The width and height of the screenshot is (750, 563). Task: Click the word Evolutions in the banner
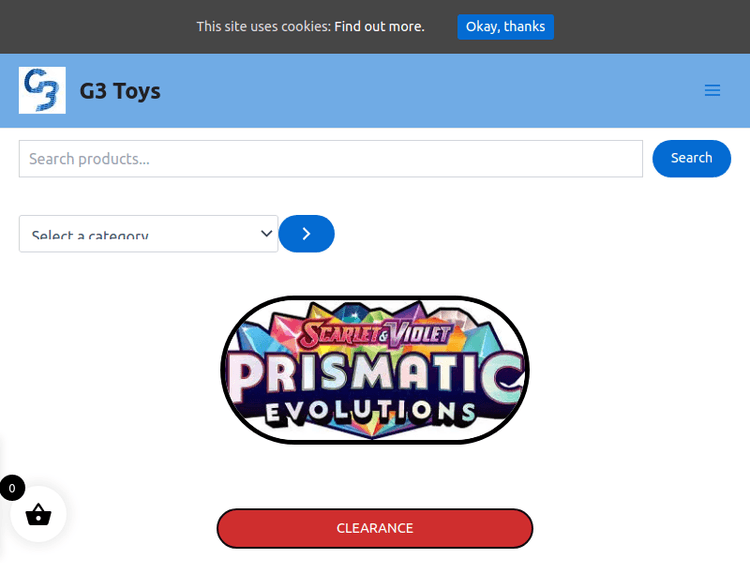pyautogui.click(x=371, y=410)
